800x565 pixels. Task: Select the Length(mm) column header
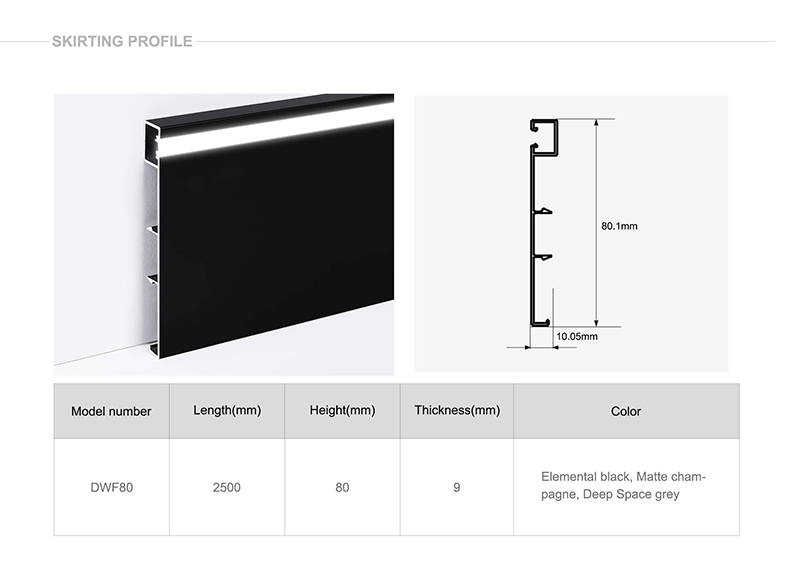click(x=226, y=411)
